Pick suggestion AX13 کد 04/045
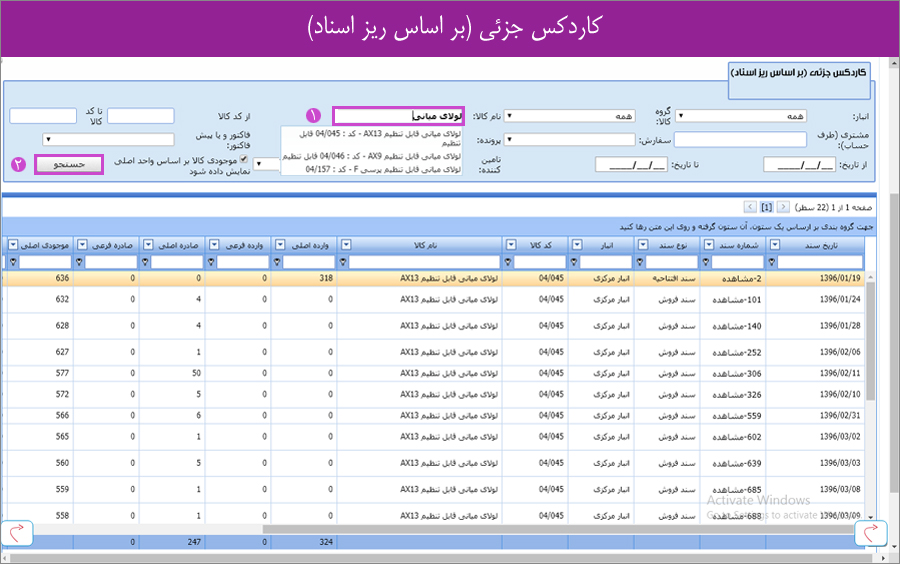The height and width of the screenshot is (564, 900). pyautogui.click(x=379, y=138)
